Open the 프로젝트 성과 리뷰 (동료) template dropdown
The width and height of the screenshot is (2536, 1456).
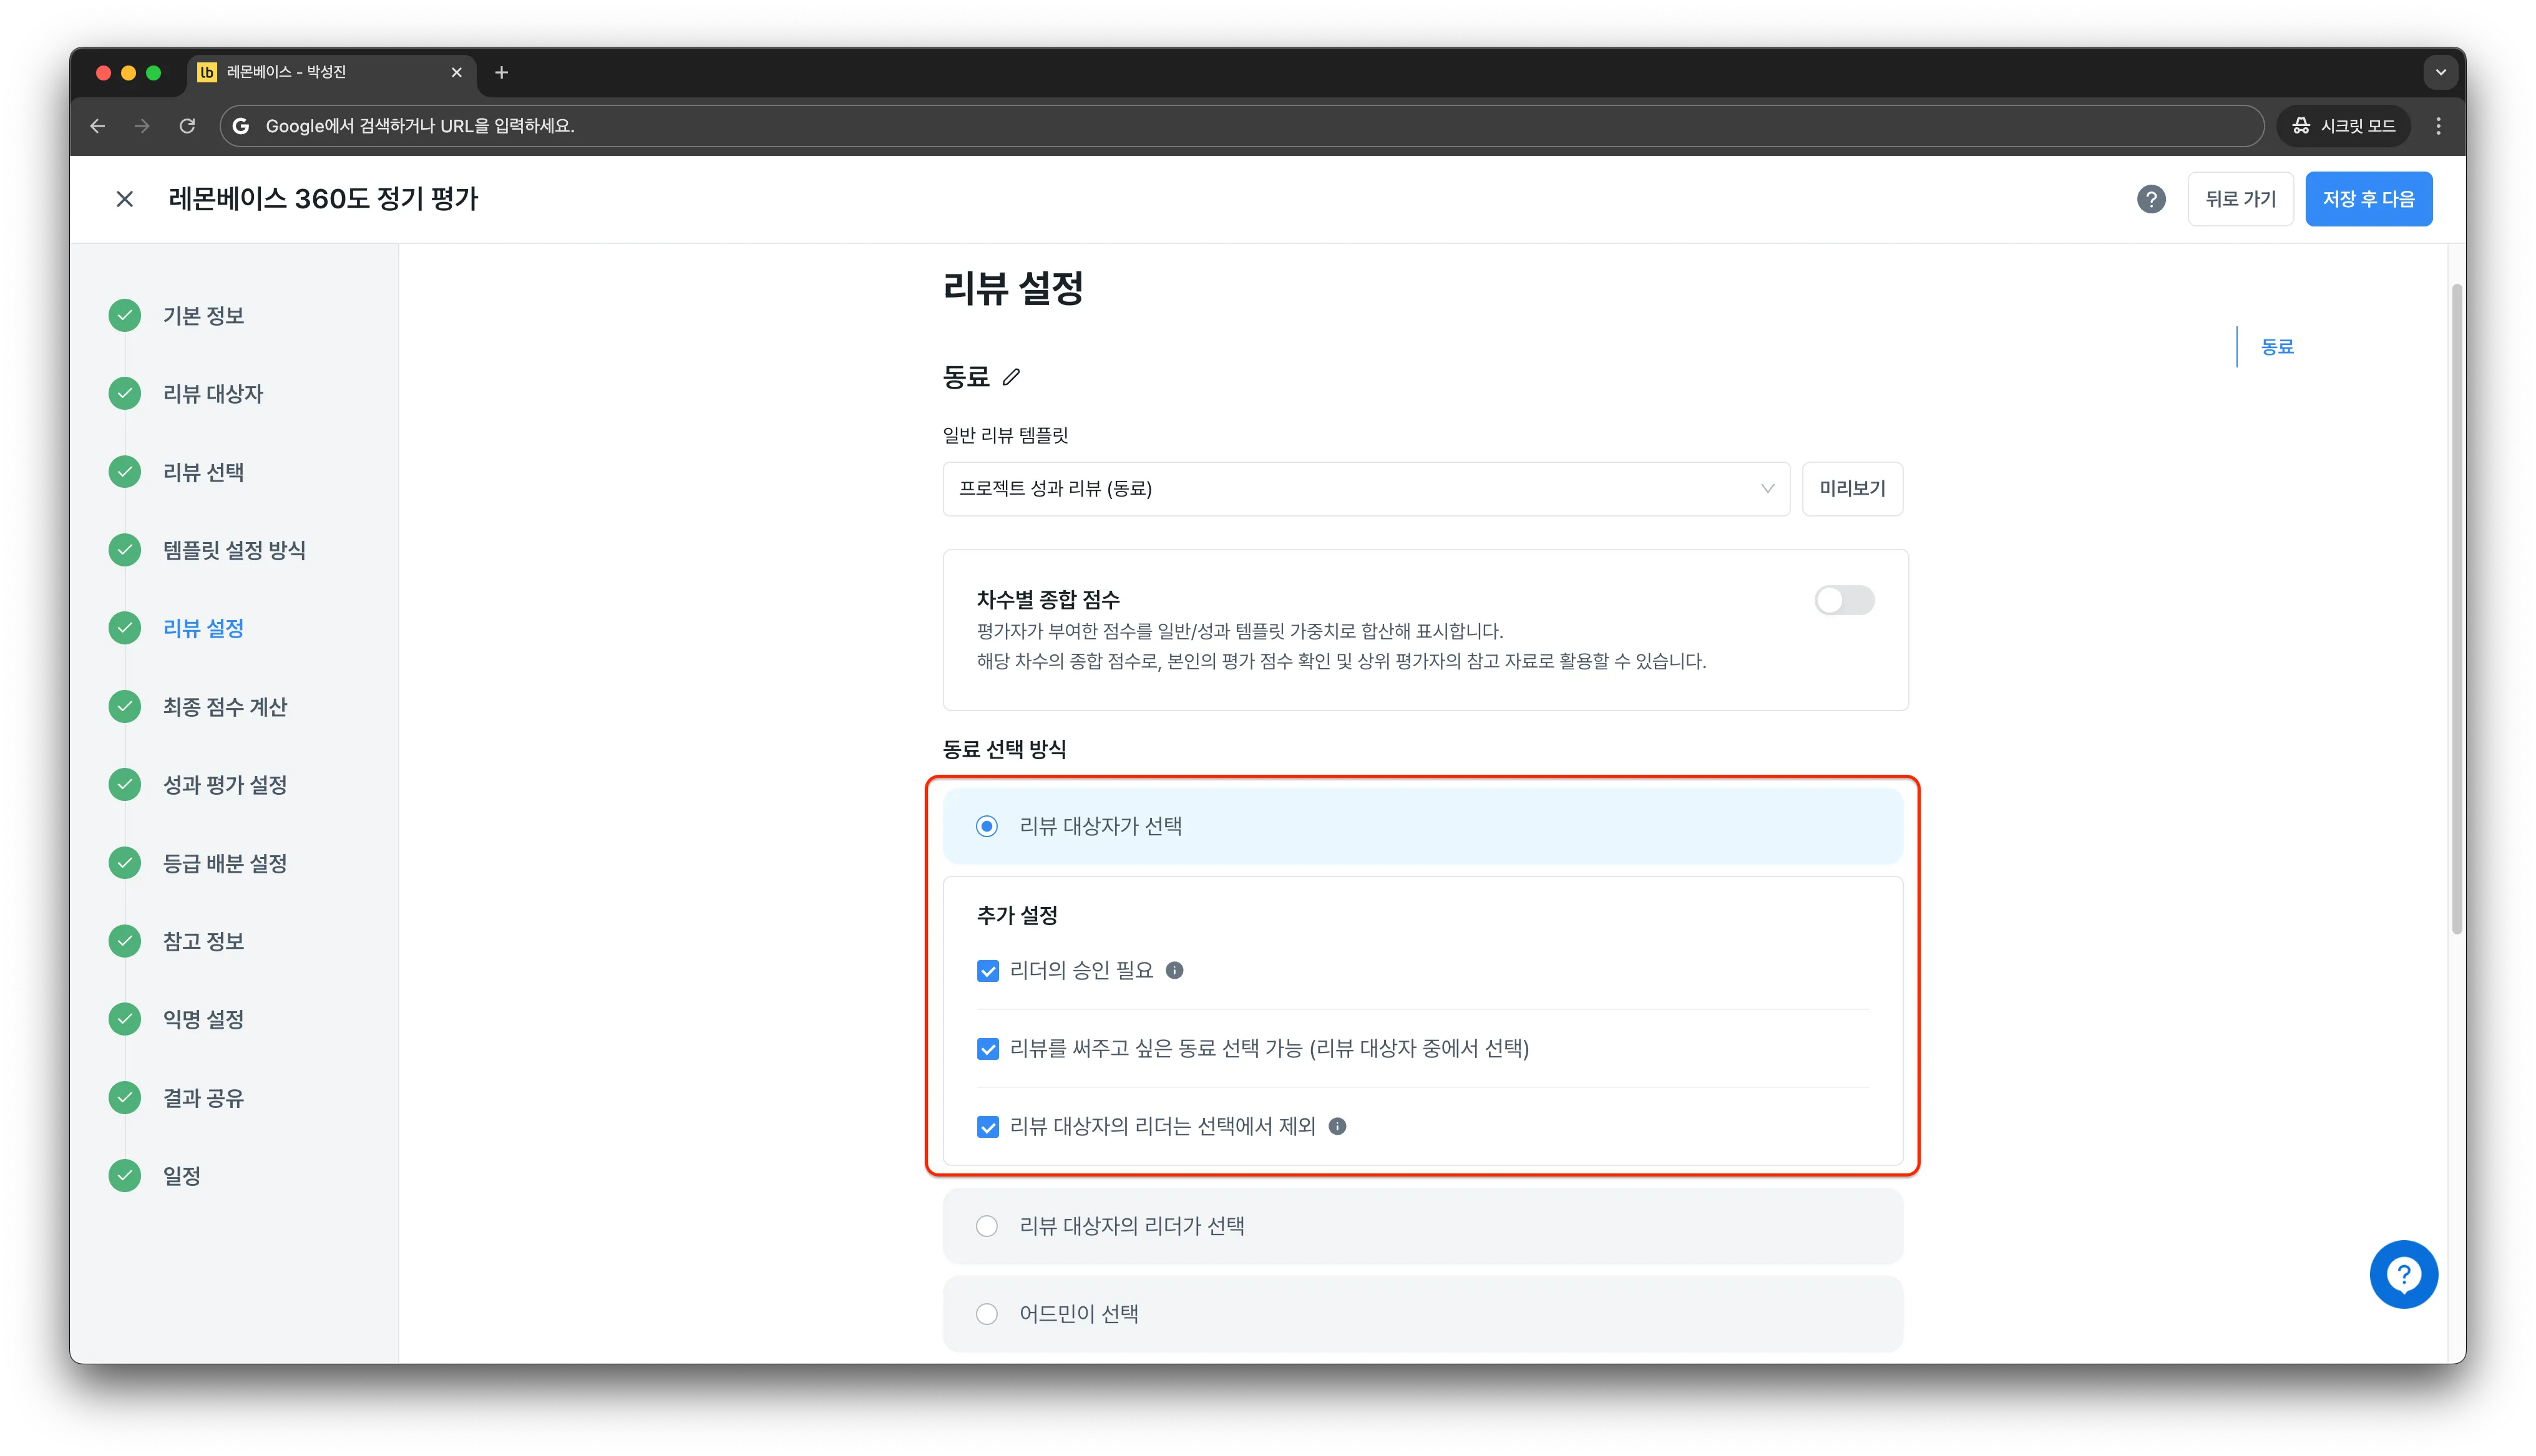(x=1366, y=489)
